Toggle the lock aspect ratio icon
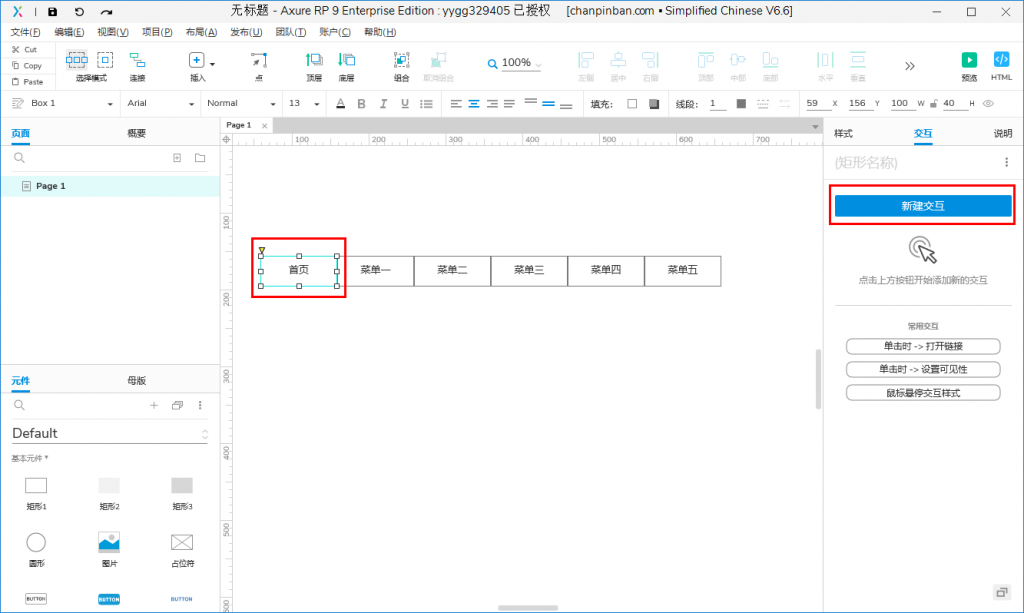The height and width of the screenshot is (613, 1024). 933,103
